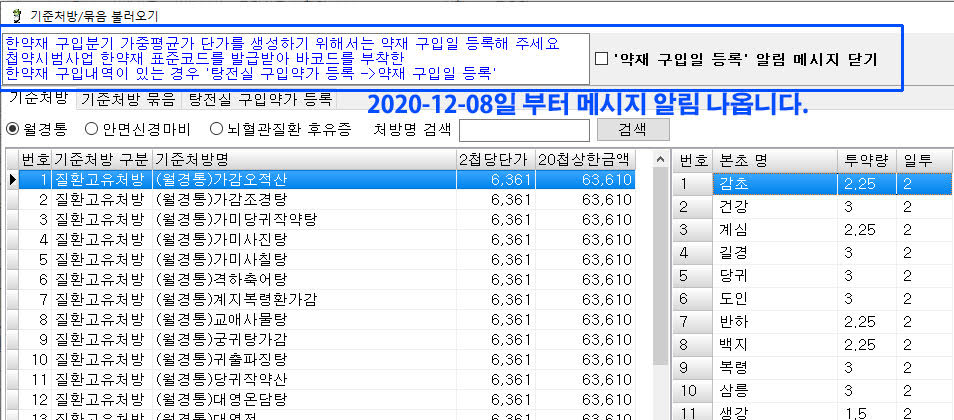Sort by the 2첩당단가 column header
The width and height of the screenshot is (954, 420).
pyautogui.click(x=492, y=159)
